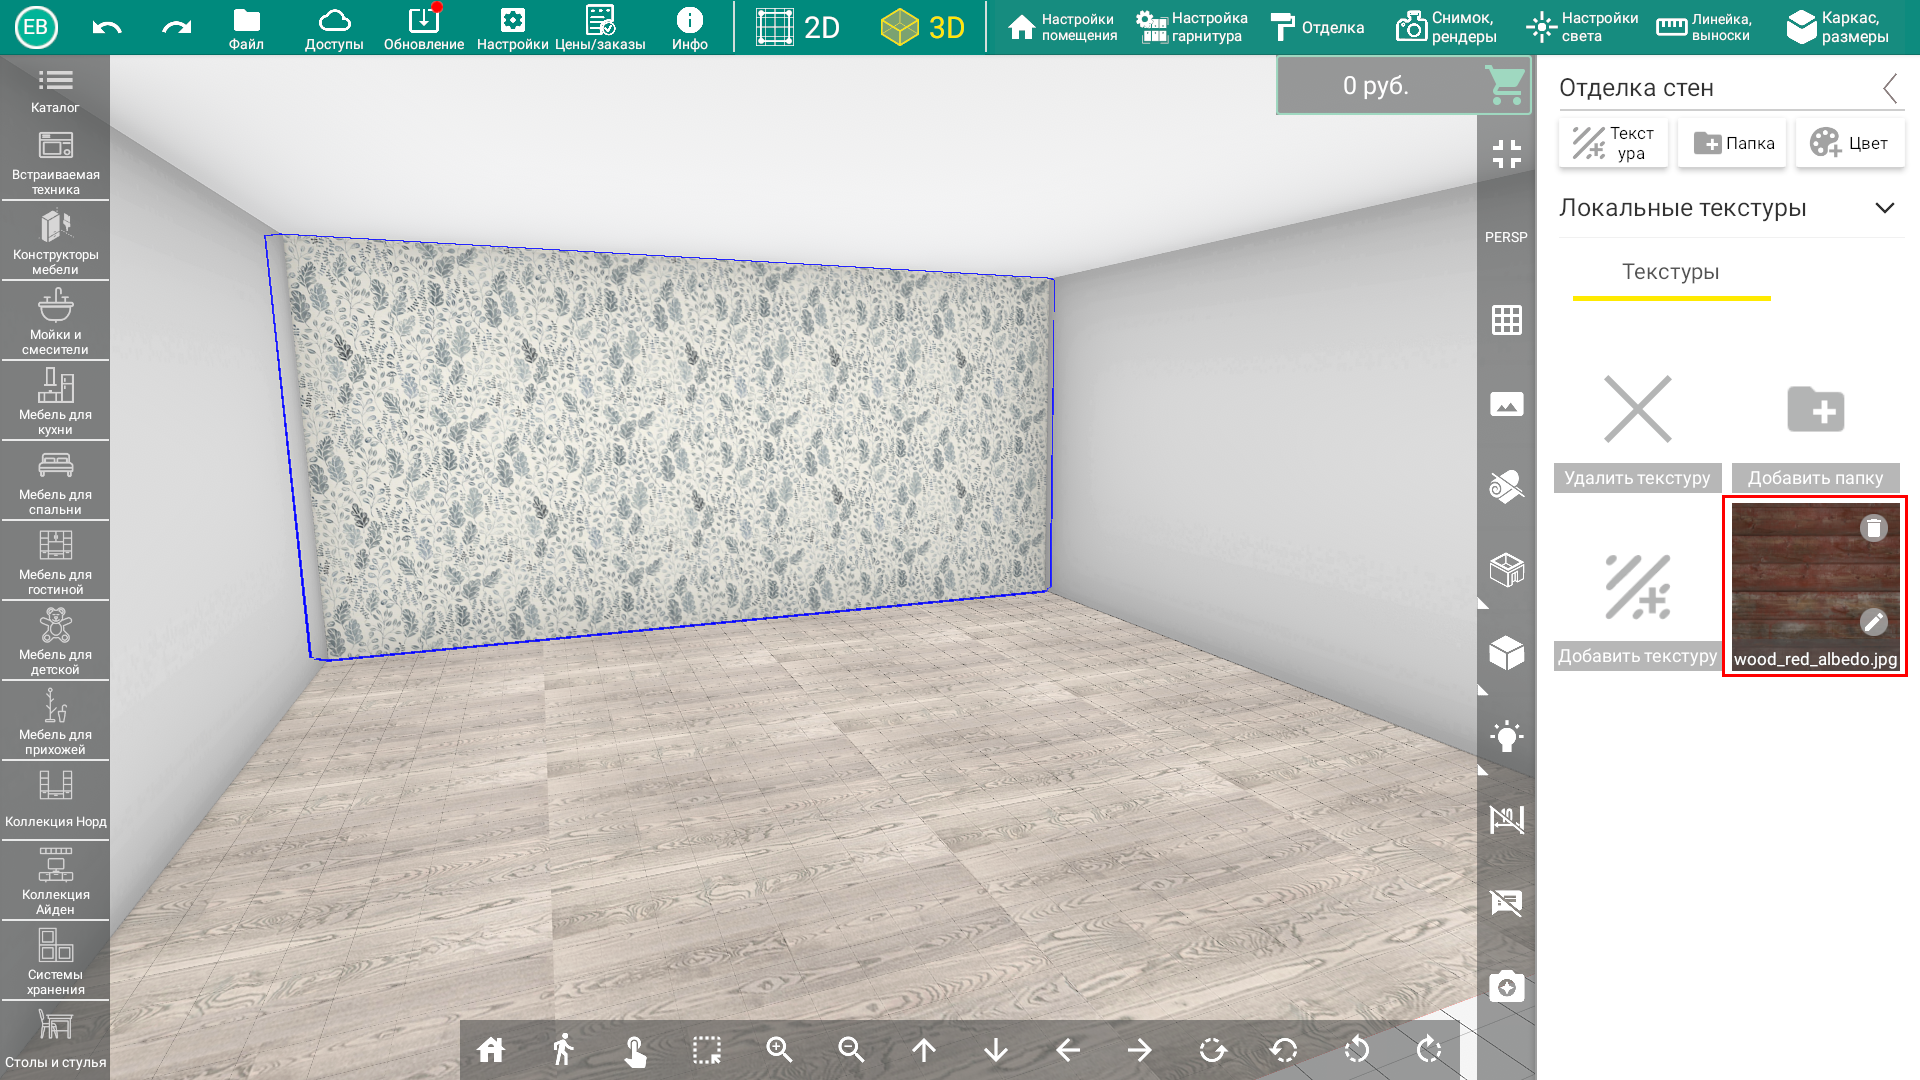Viewport: 1920px width, 1080px height.
Task: Open Конструкторы мебели category
Action: click(55, 242)
